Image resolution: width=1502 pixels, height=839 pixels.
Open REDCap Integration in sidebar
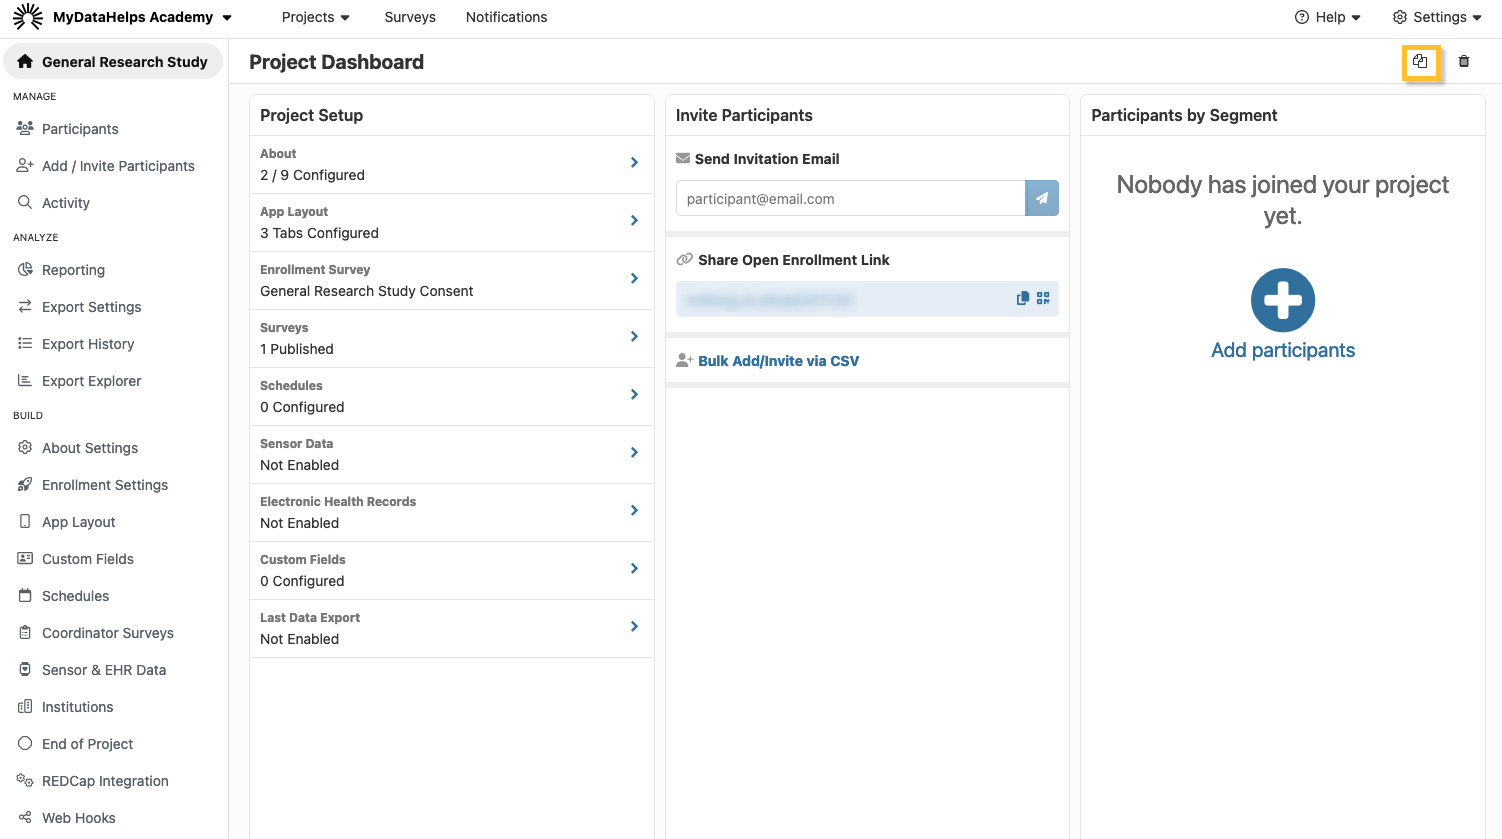[x=105, y=781]
